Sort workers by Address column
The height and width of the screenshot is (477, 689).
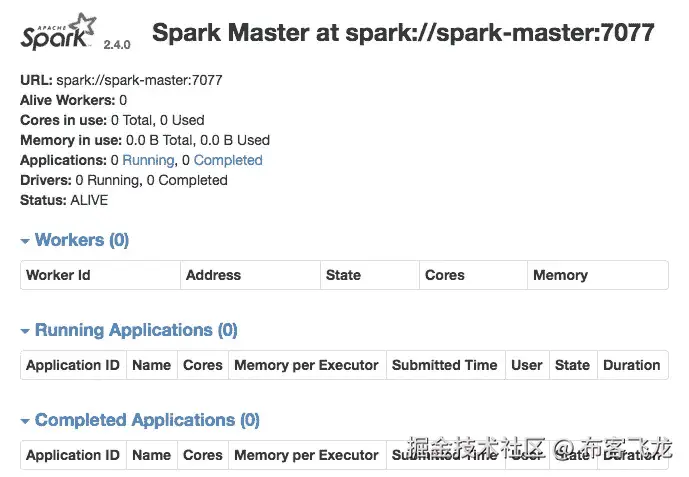[250, 275]
